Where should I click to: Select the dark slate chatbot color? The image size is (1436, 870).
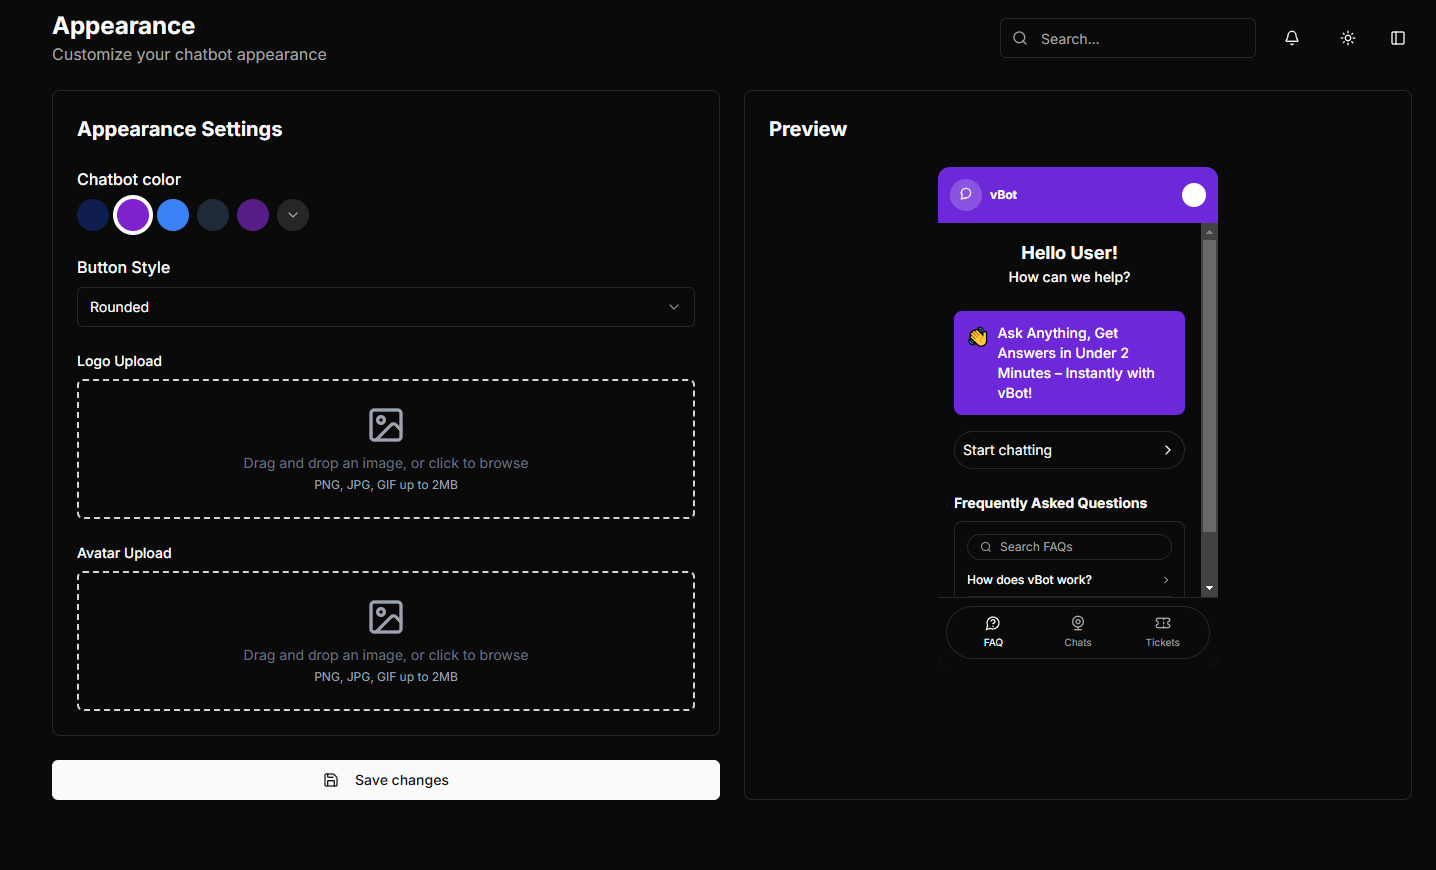point(213,215)
